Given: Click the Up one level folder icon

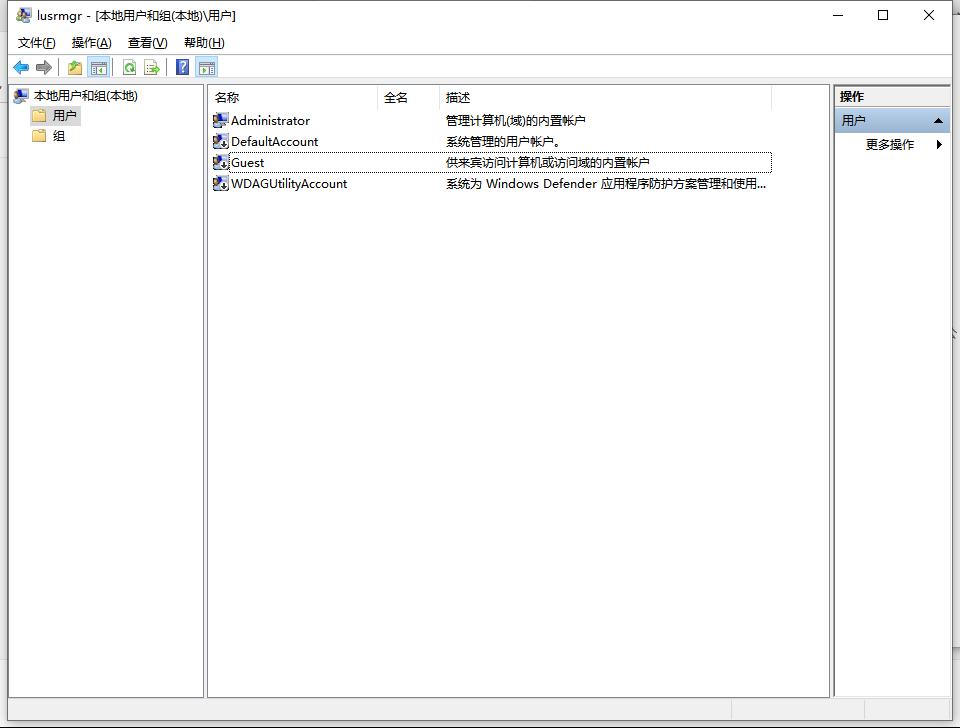Looking at the screenshot, I should pyautogui.click(x=75, y=67).
